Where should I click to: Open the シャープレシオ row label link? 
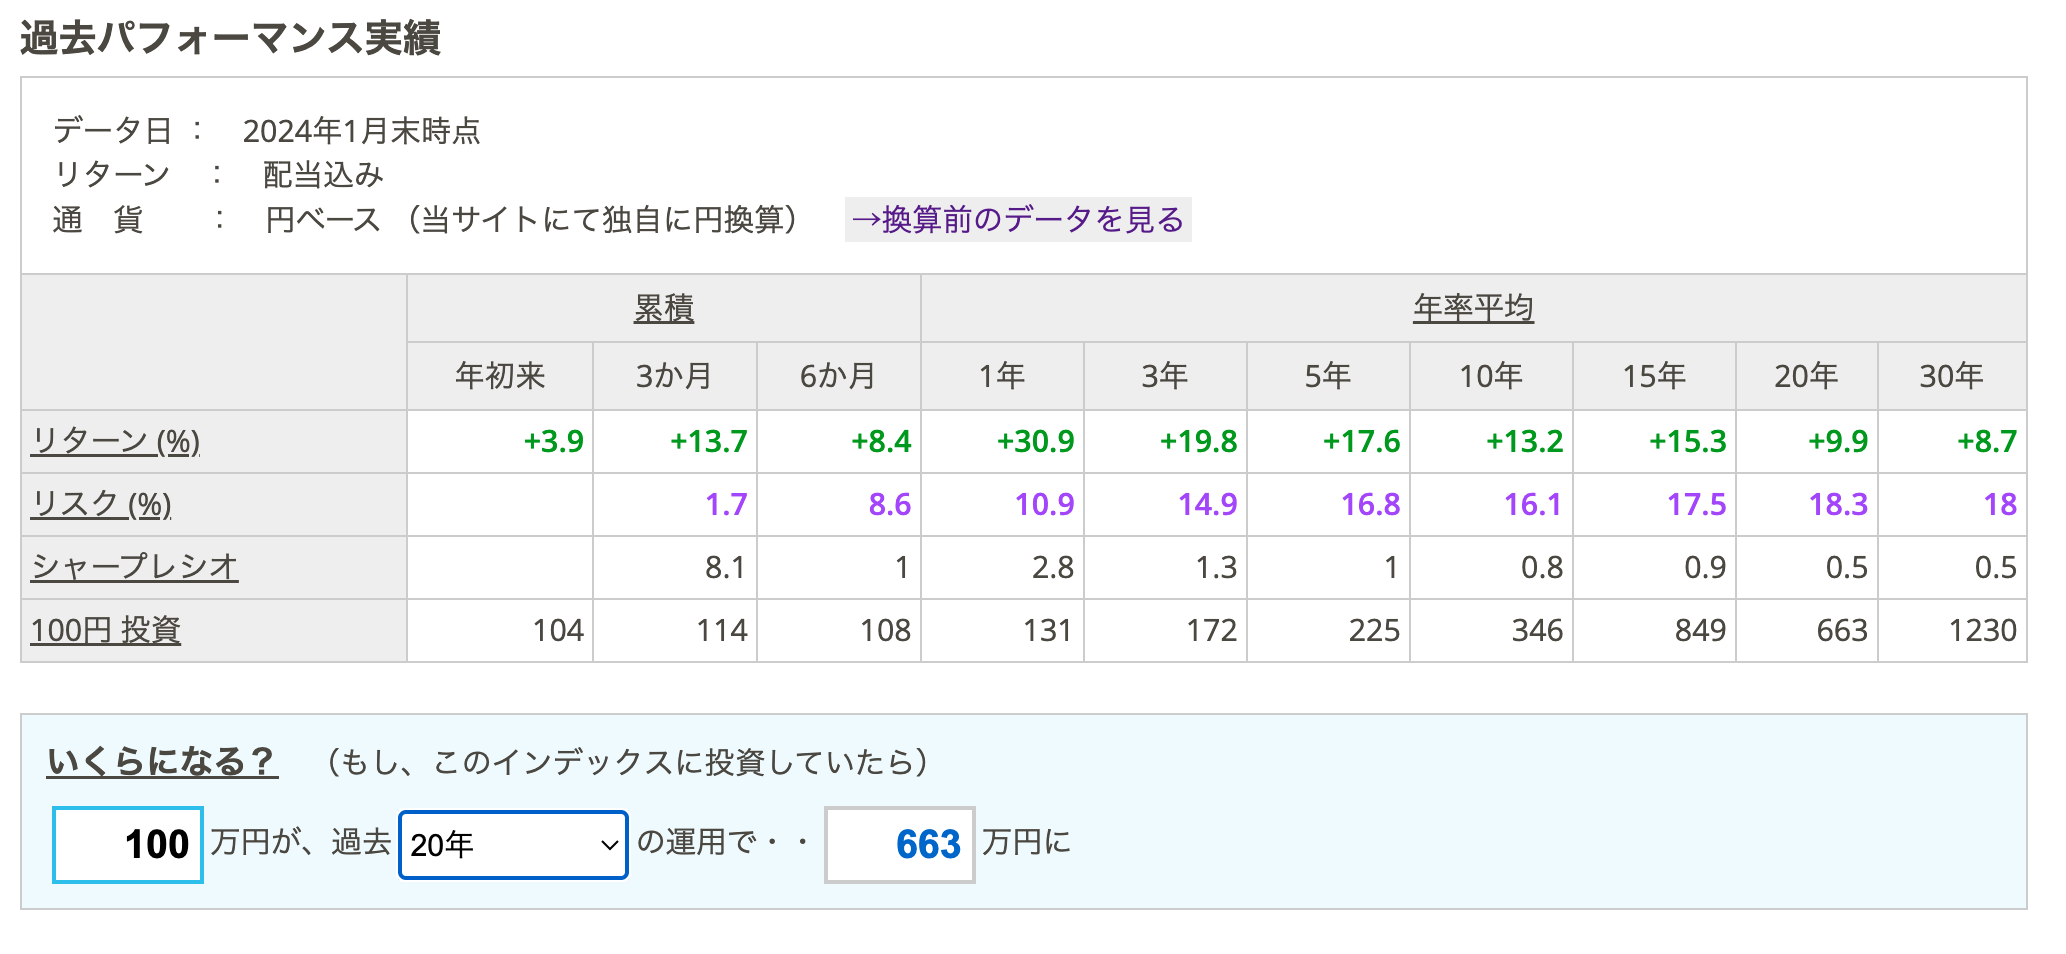click(x=134, y=567)
